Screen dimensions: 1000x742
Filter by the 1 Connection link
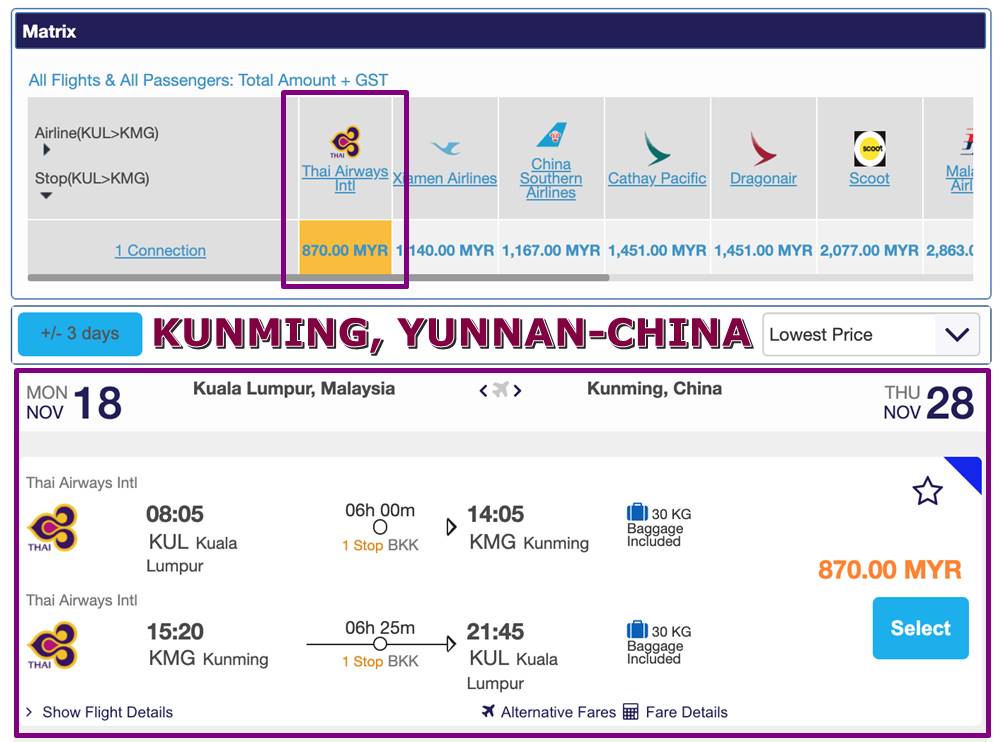click(160, 251)
